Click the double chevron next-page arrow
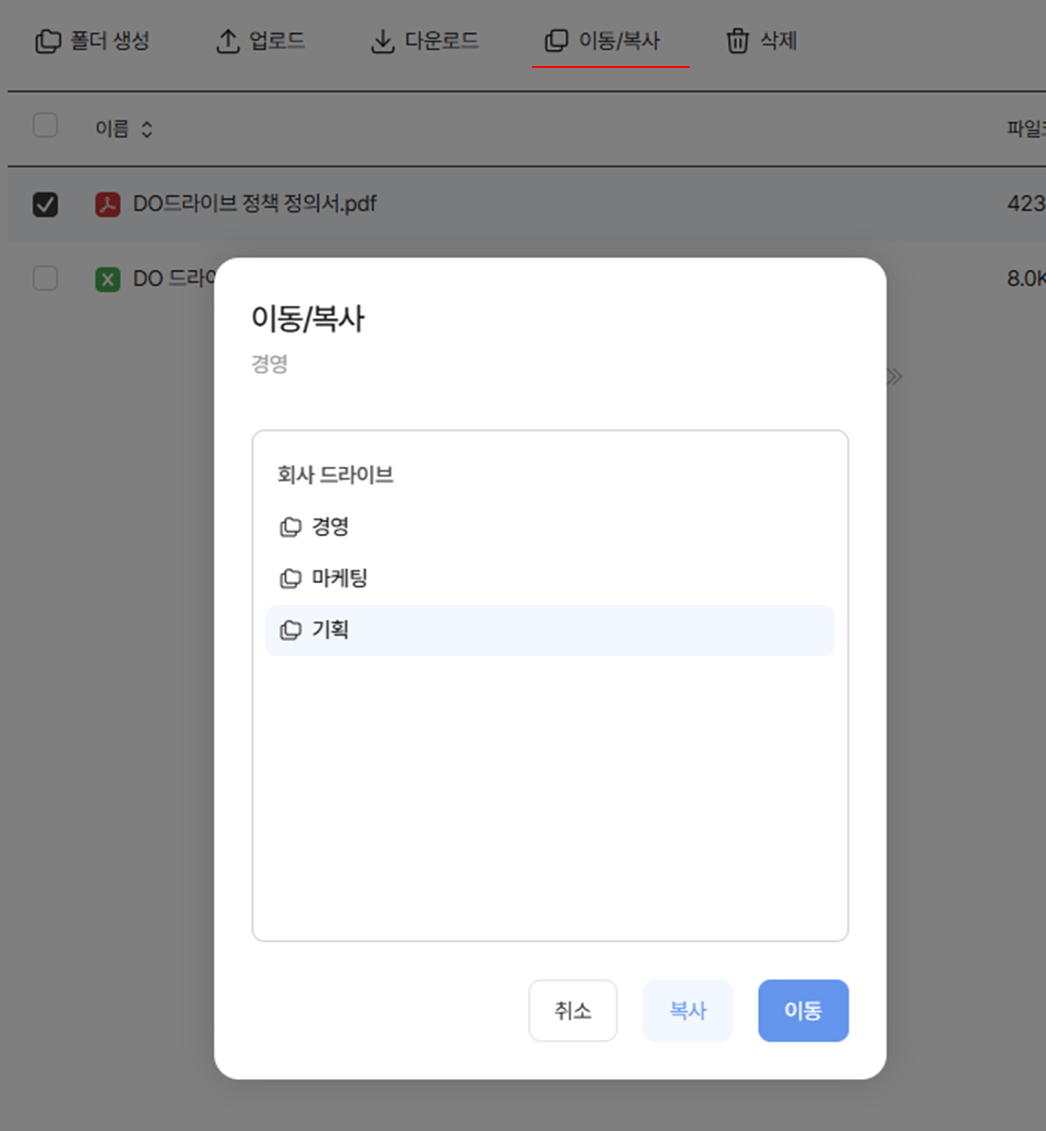Viewport: 1046px width, 1131px height. [x=894, y=377]
